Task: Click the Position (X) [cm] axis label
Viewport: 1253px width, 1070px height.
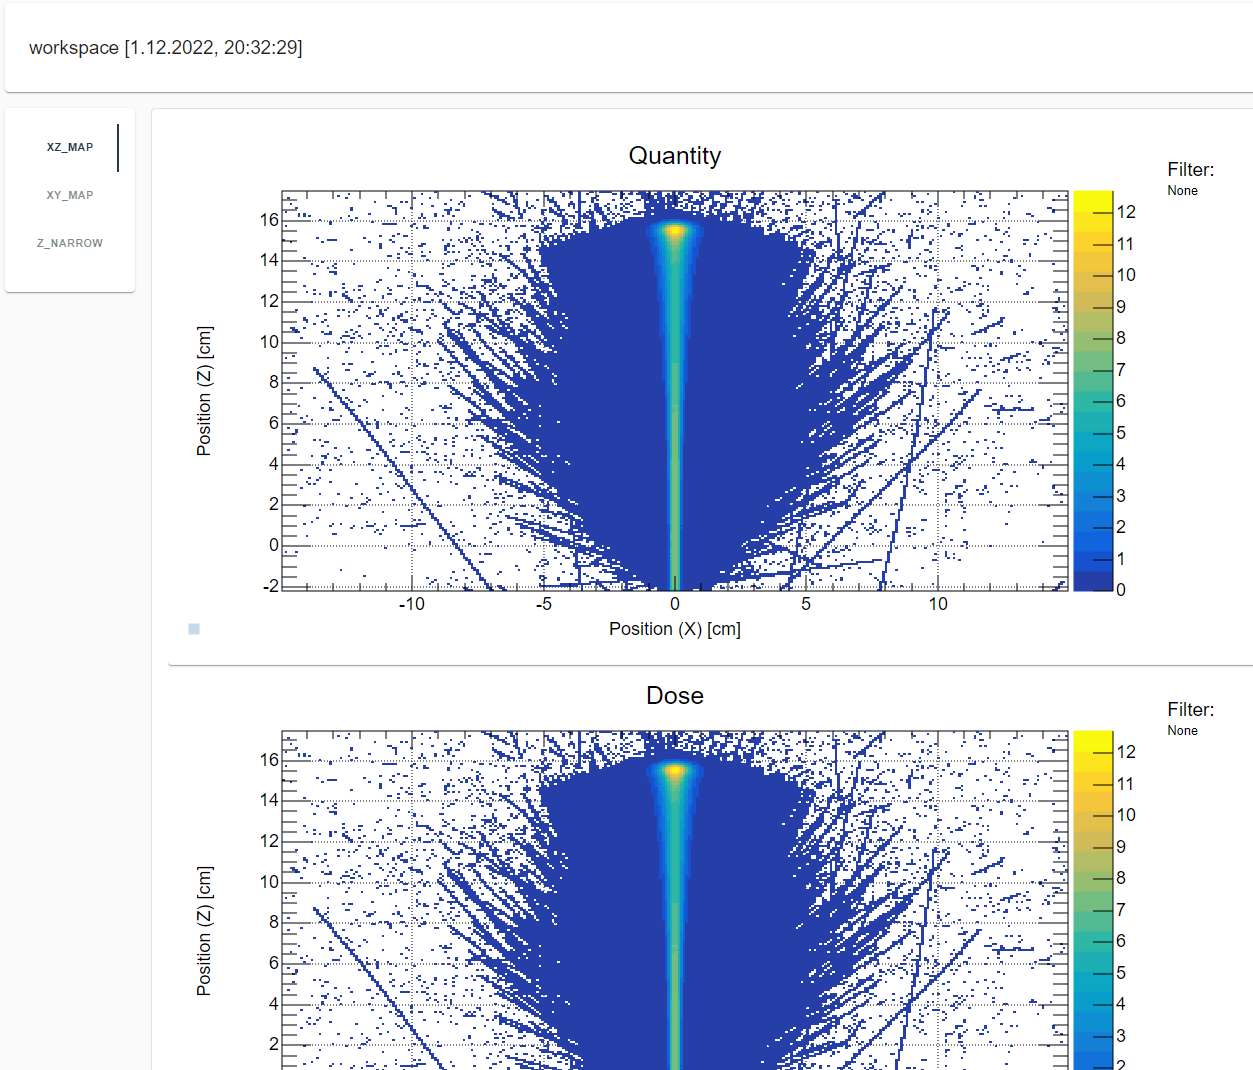Action: (674, 628)
